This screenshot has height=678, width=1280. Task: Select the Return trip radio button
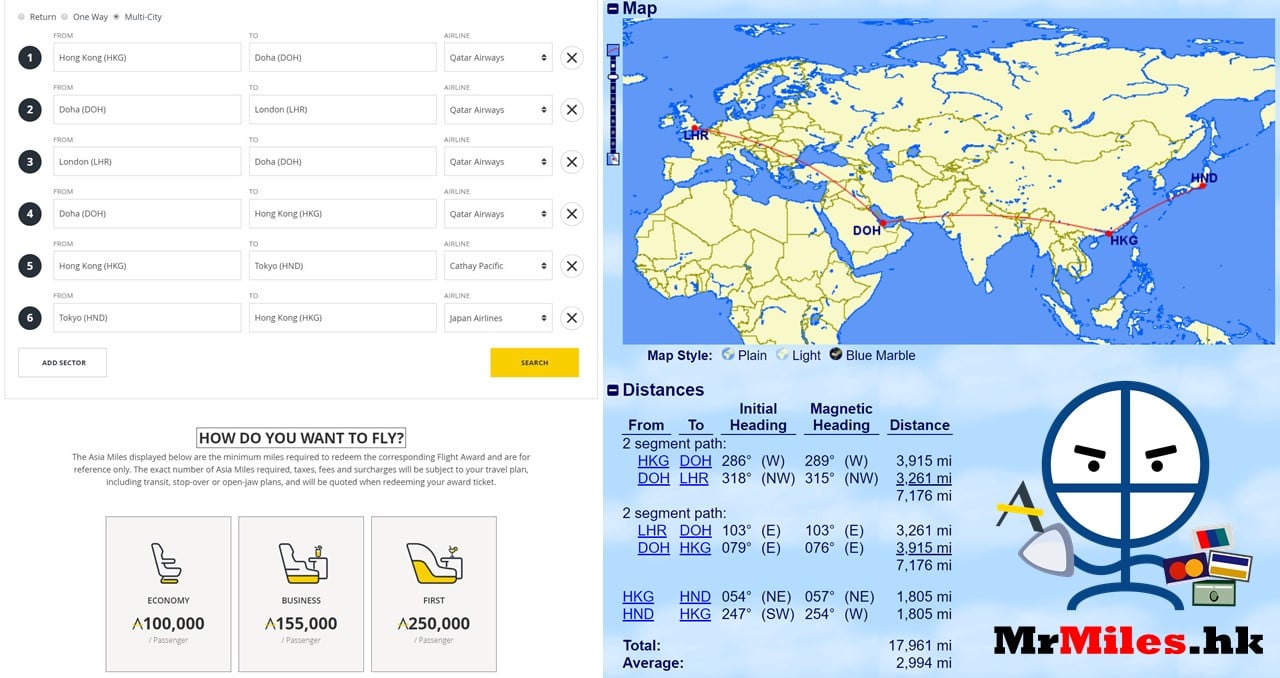pyautogui.click(x=22, y=17)
